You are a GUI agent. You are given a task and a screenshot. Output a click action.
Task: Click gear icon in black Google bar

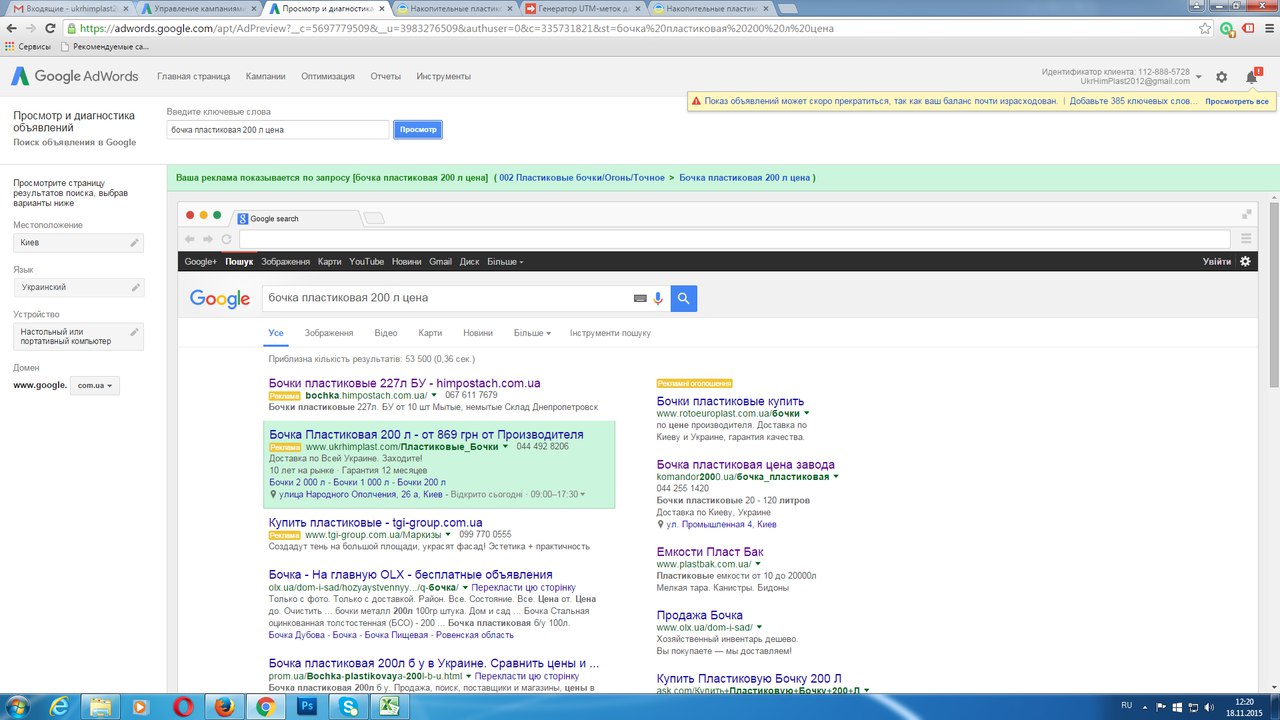1245,261
